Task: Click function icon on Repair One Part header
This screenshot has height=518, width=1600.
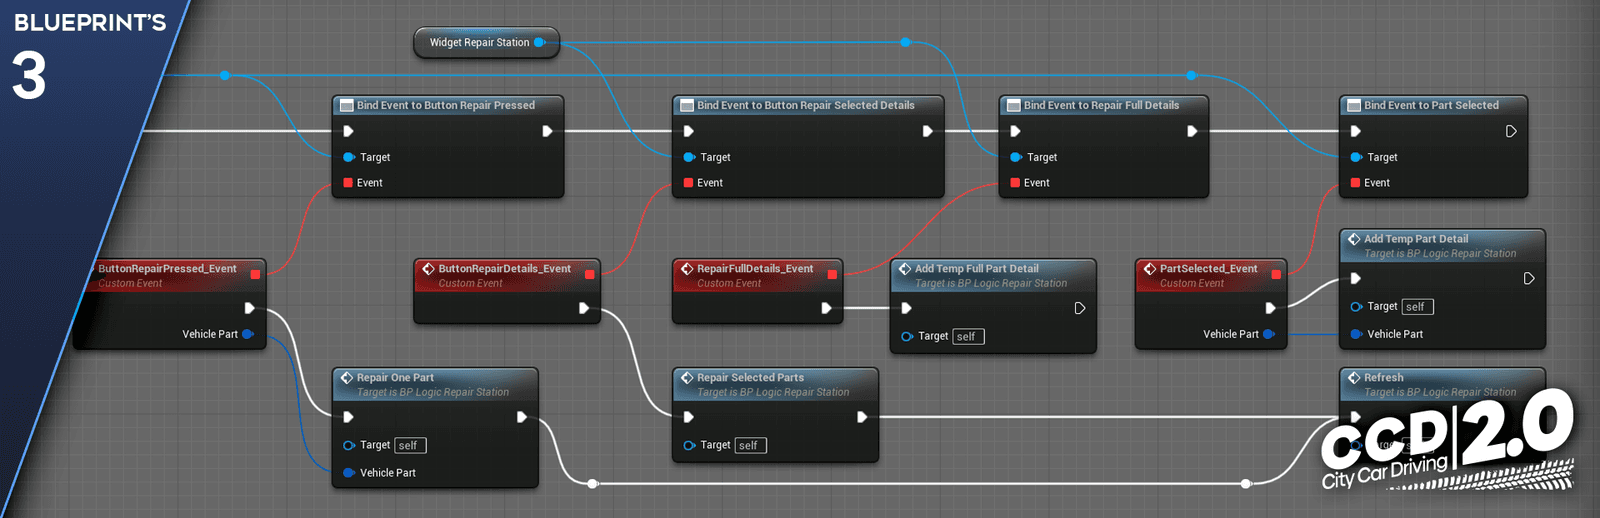Action: pyautogui.click(x=347, y=378)
